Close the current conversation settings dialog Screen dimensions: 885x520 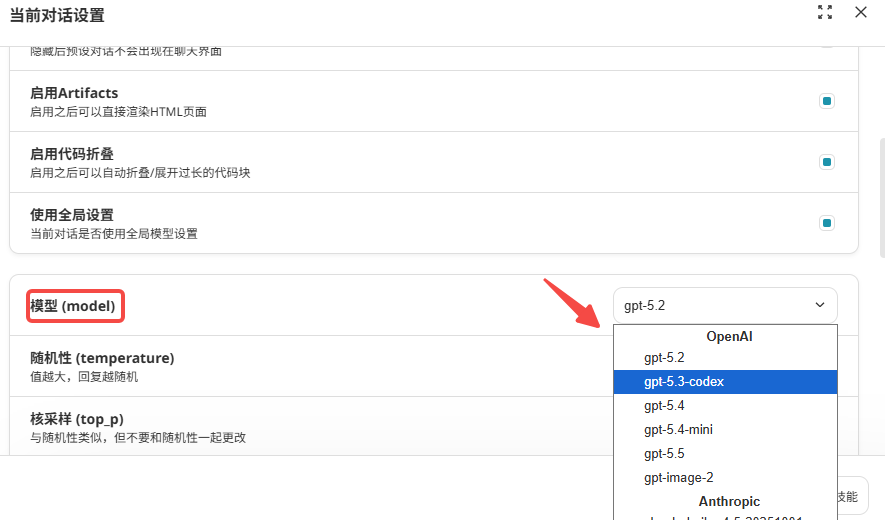[x=861, y=12]
